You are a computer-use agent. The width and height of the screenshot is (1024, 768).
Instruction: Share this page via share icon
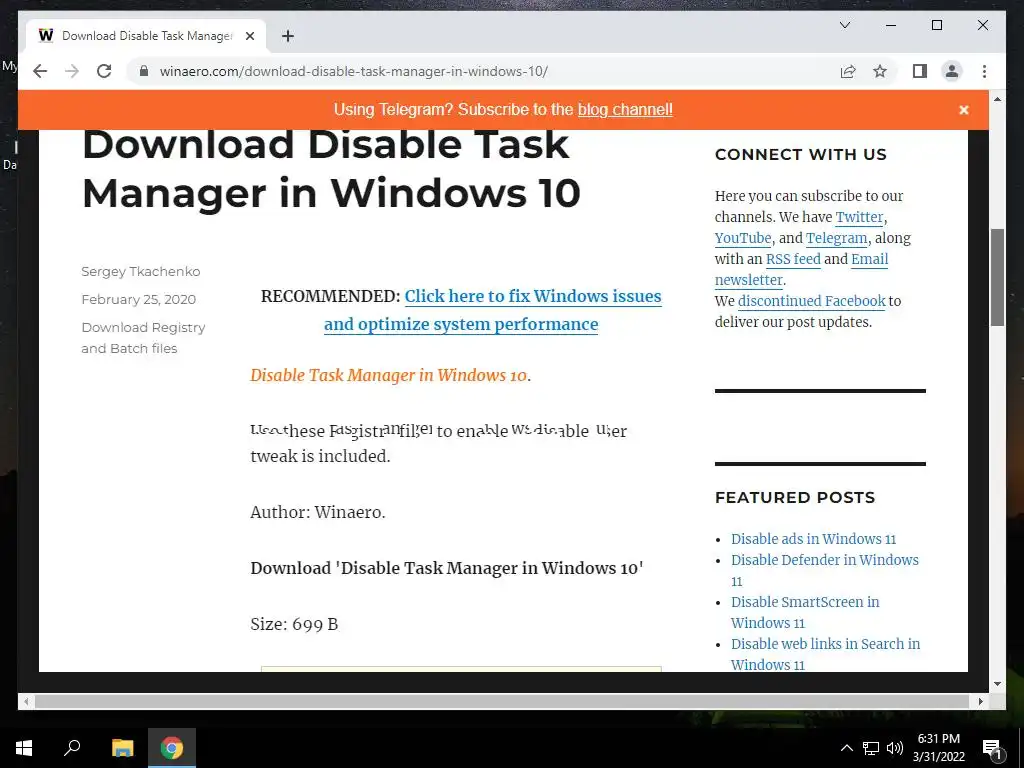(848, 71)
